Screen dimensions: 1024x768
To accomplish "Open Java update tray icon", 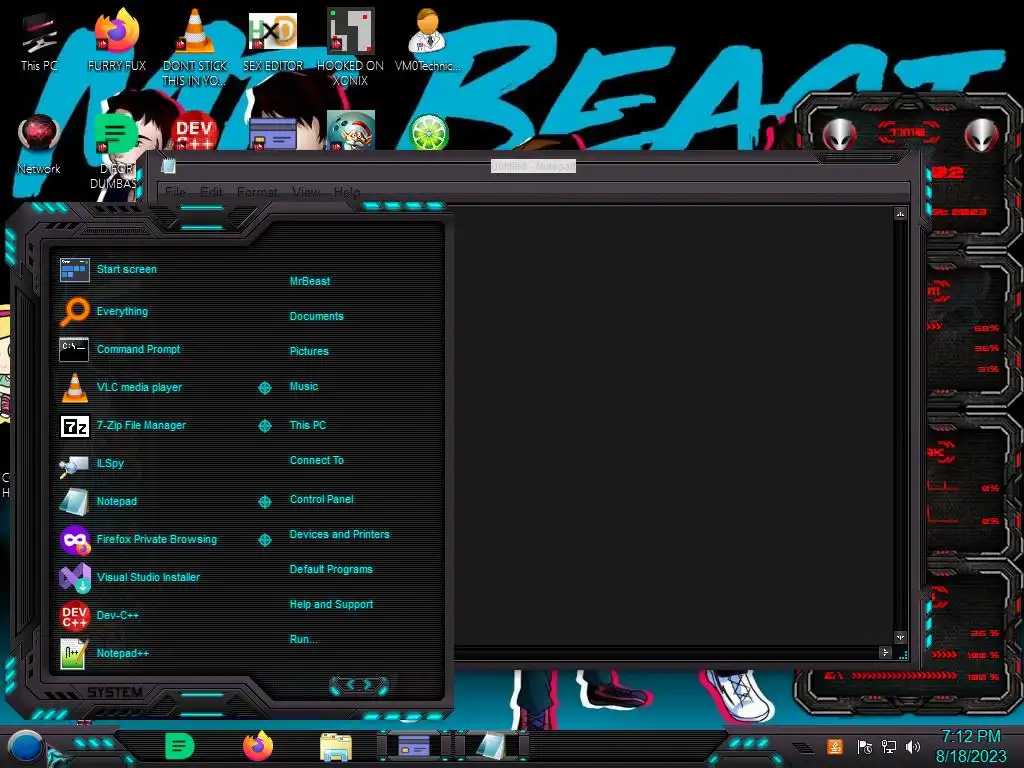I will [834, 746].
